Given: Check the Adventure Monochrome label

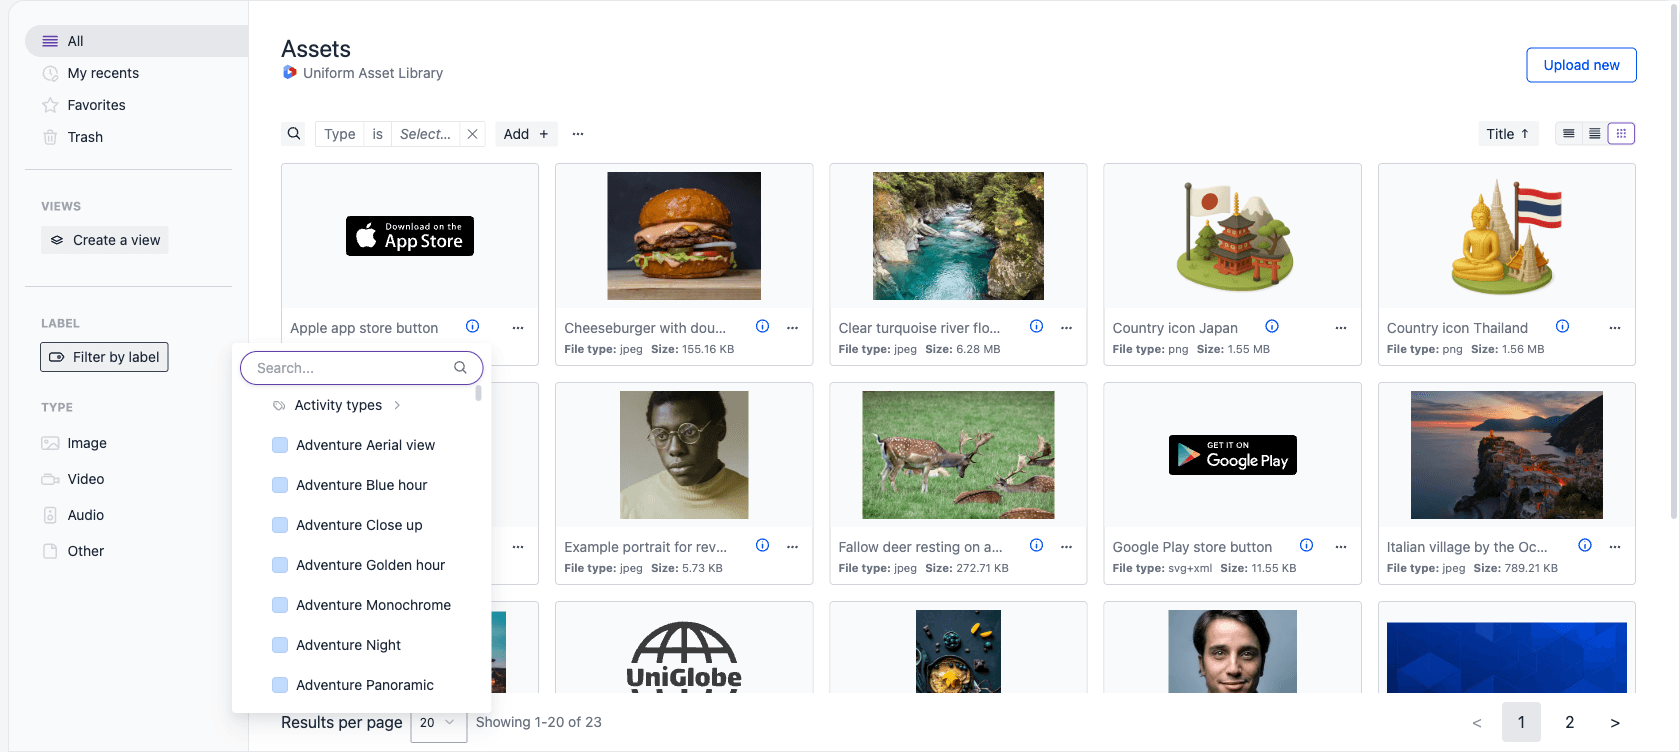Looking at the screenshot, I should point(280,605).
